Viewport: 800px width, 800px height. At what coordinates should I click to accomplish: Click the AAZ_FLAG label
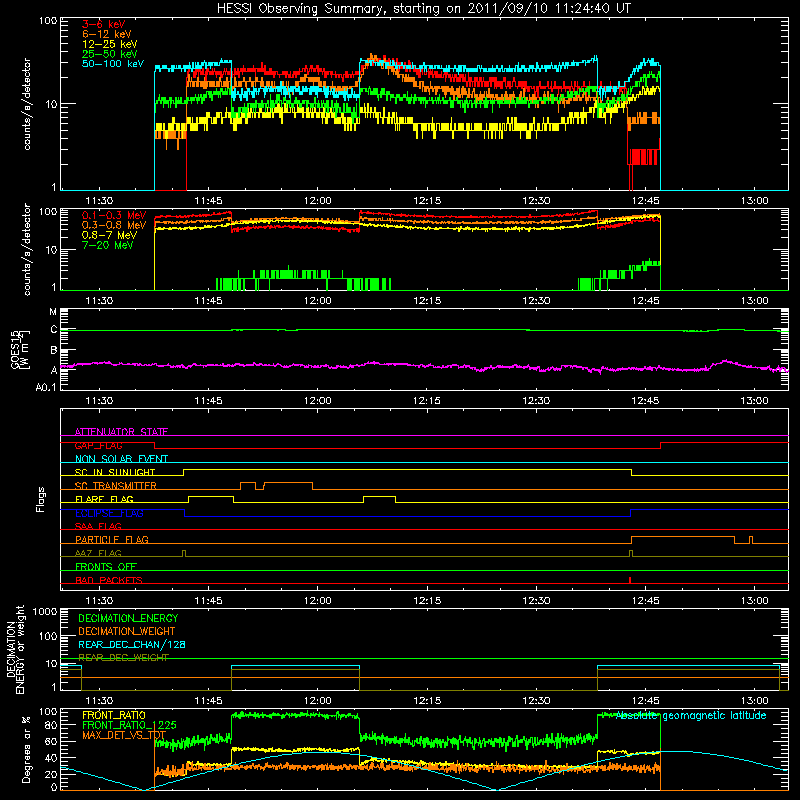click(98, 553)
